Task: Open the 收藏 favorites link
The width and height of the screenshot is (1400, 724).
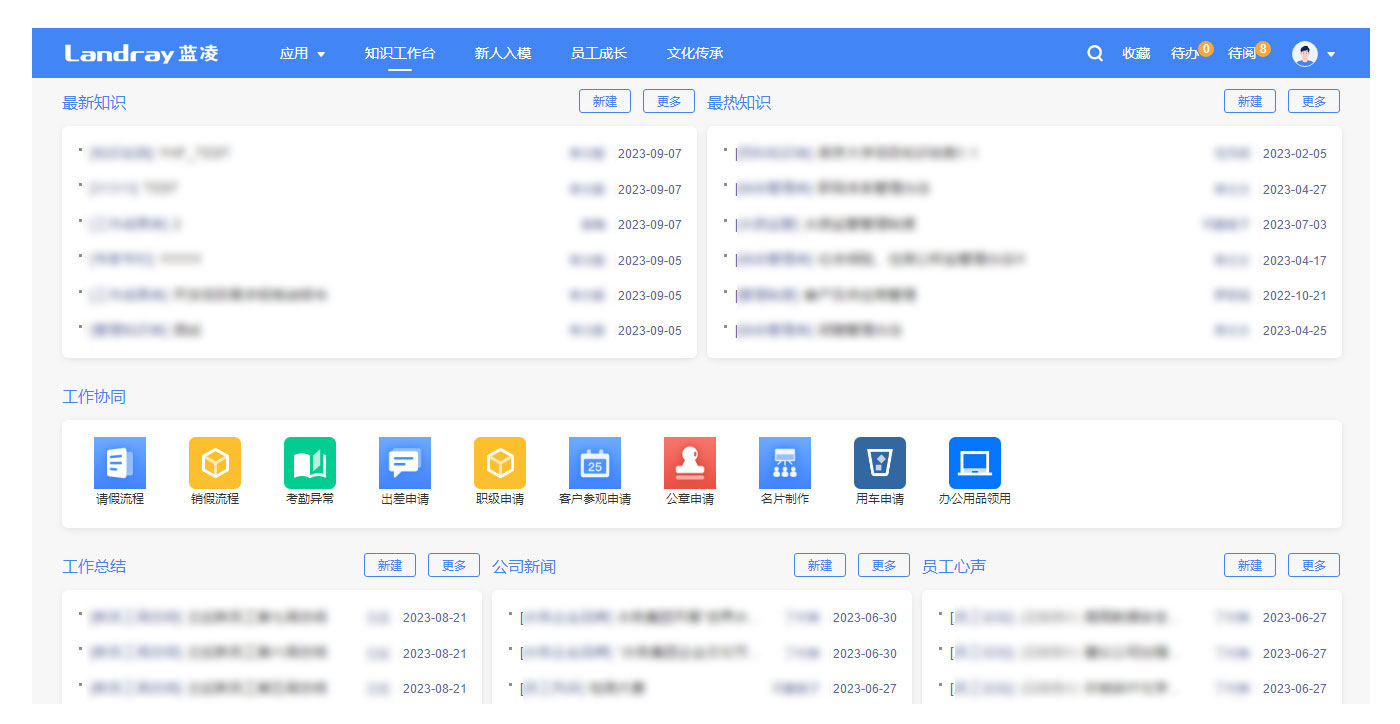Action: pyautogui.click(x=1136, y=53)
